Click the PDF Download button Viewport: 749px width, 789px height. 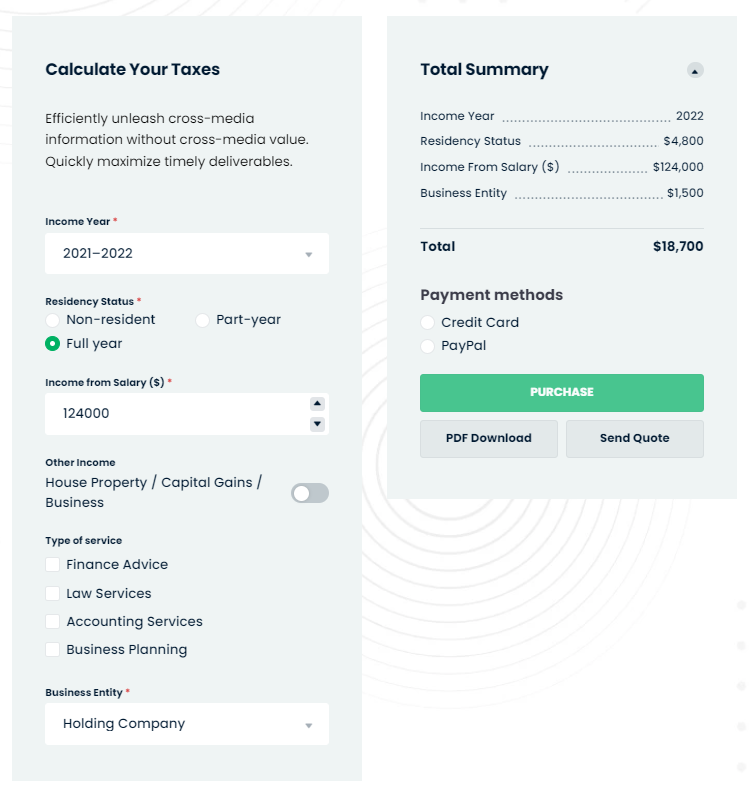tap(489, 439)
